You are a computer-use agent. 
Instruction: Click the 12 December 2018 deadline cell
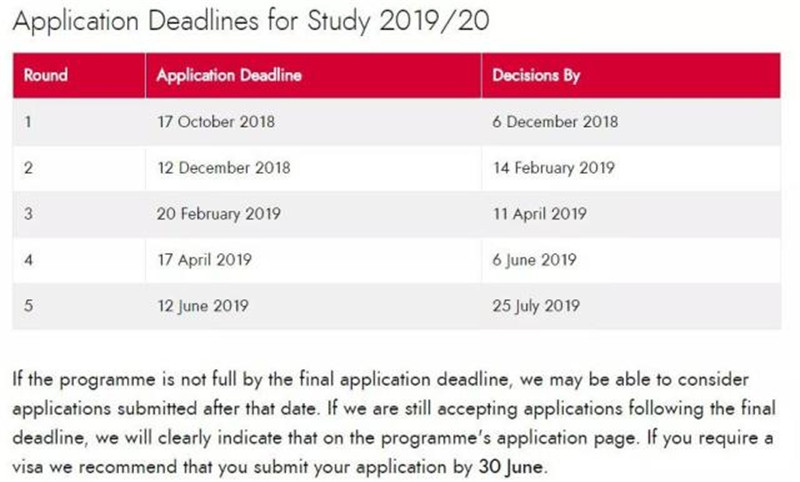tap(313, 168)
